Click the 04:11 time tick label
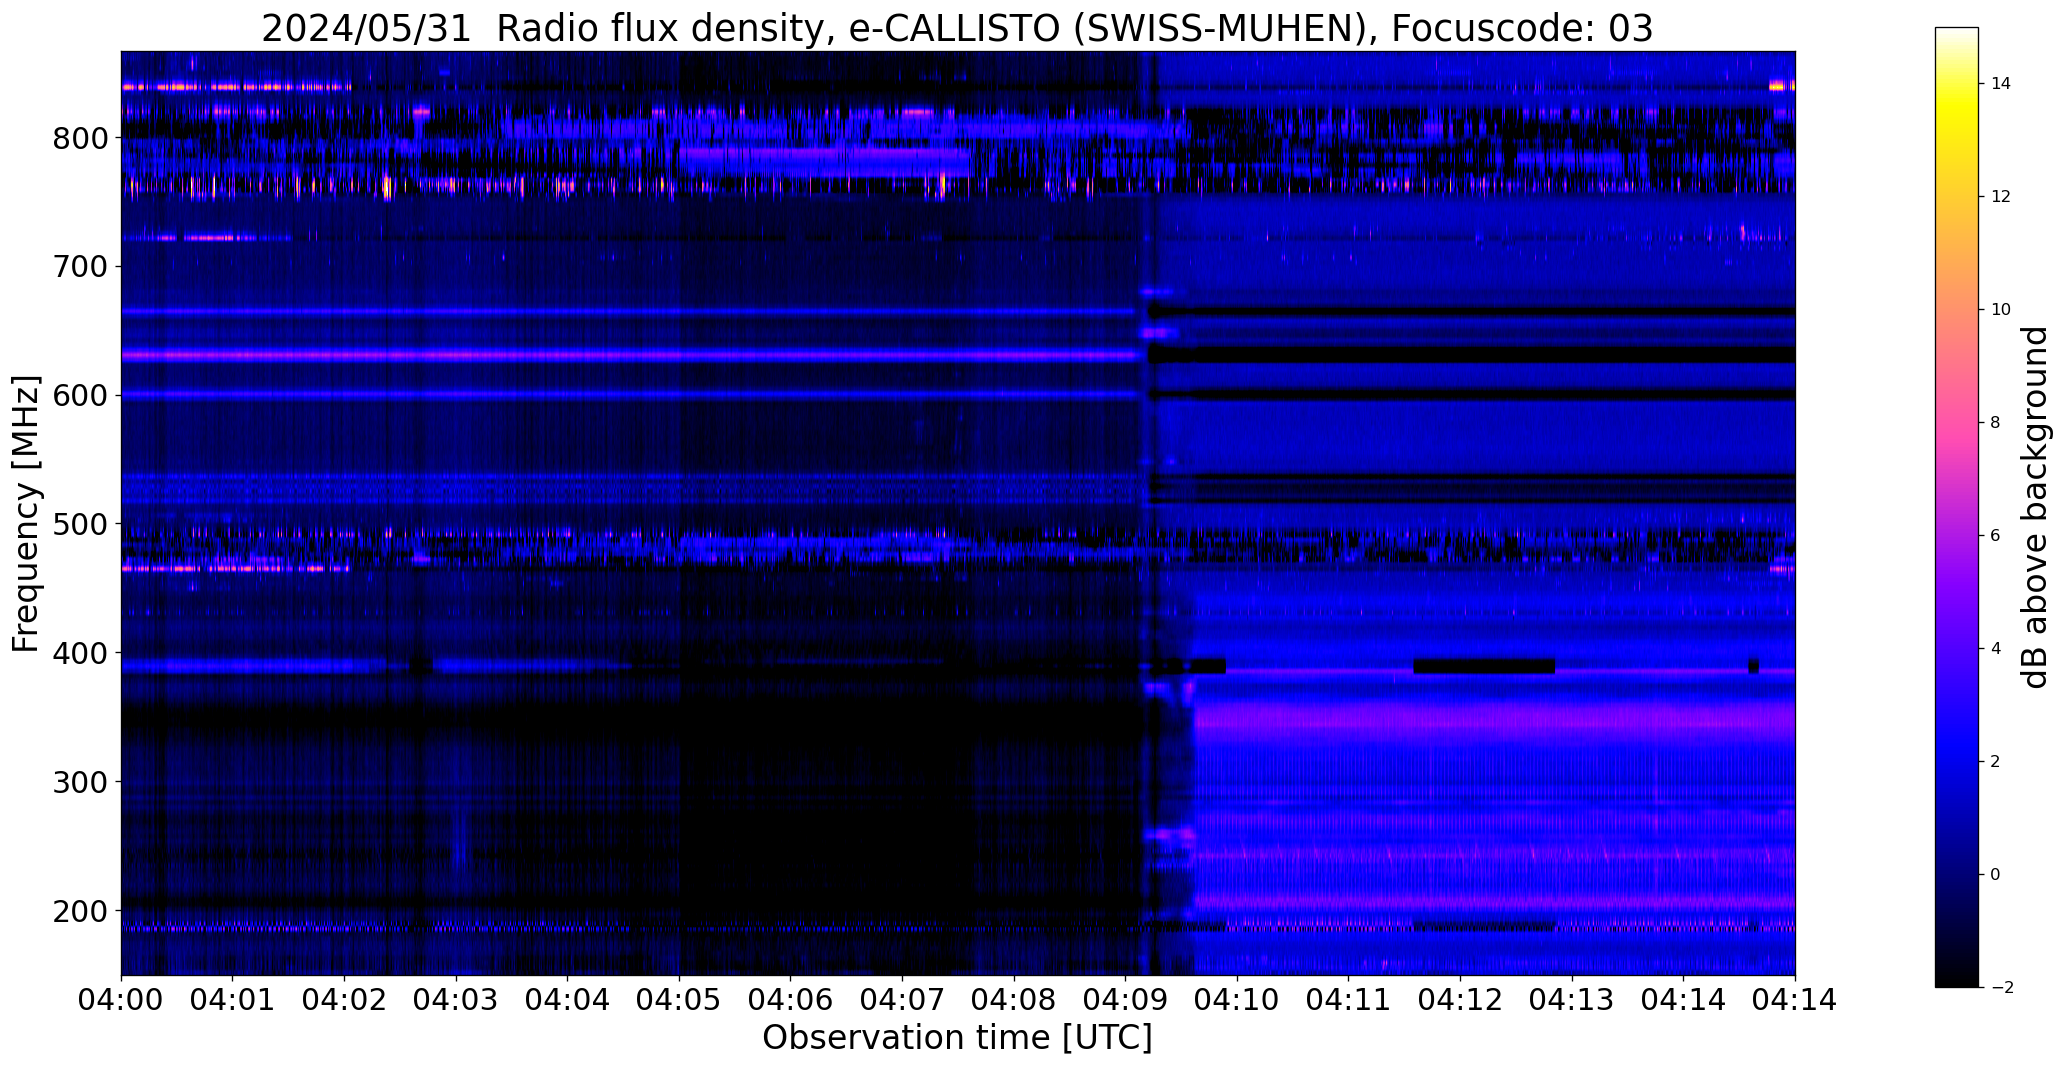Image resolution: width=2066 pixels, height=1067 pixels. (x=1348, y=1000)
